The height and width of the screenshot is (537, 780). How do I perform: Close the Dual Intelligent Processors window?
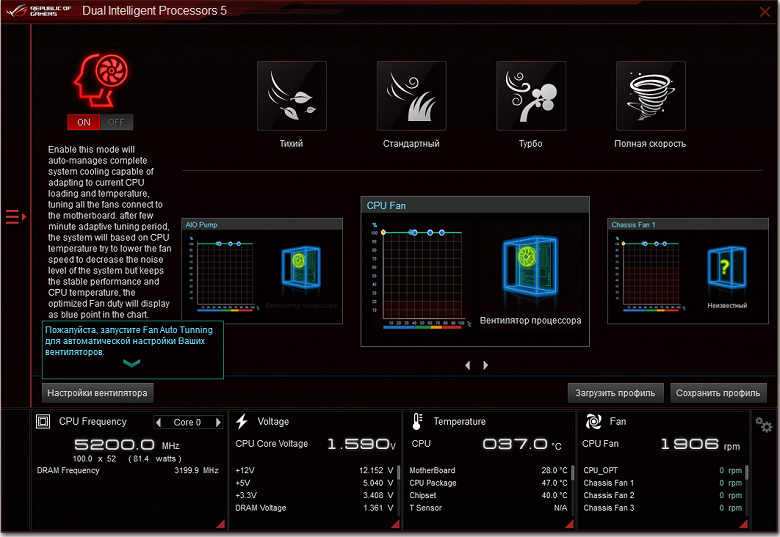pos(765,11)
